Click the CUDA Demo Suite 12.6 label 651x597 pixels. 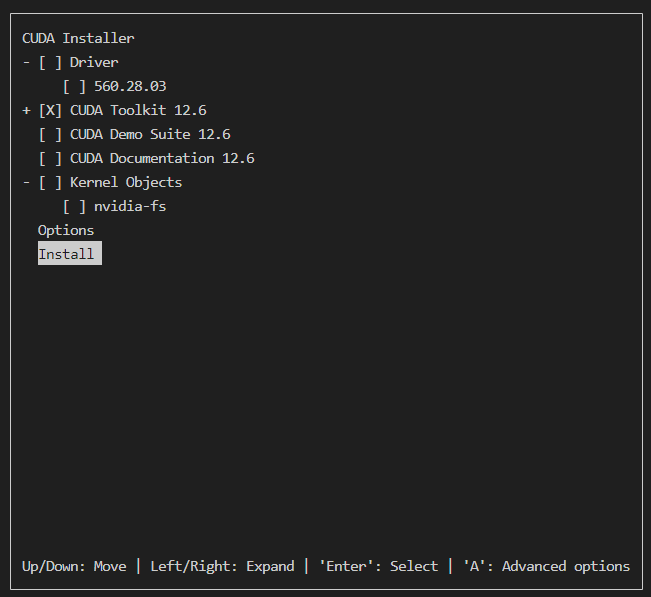(x=150, y=135)
